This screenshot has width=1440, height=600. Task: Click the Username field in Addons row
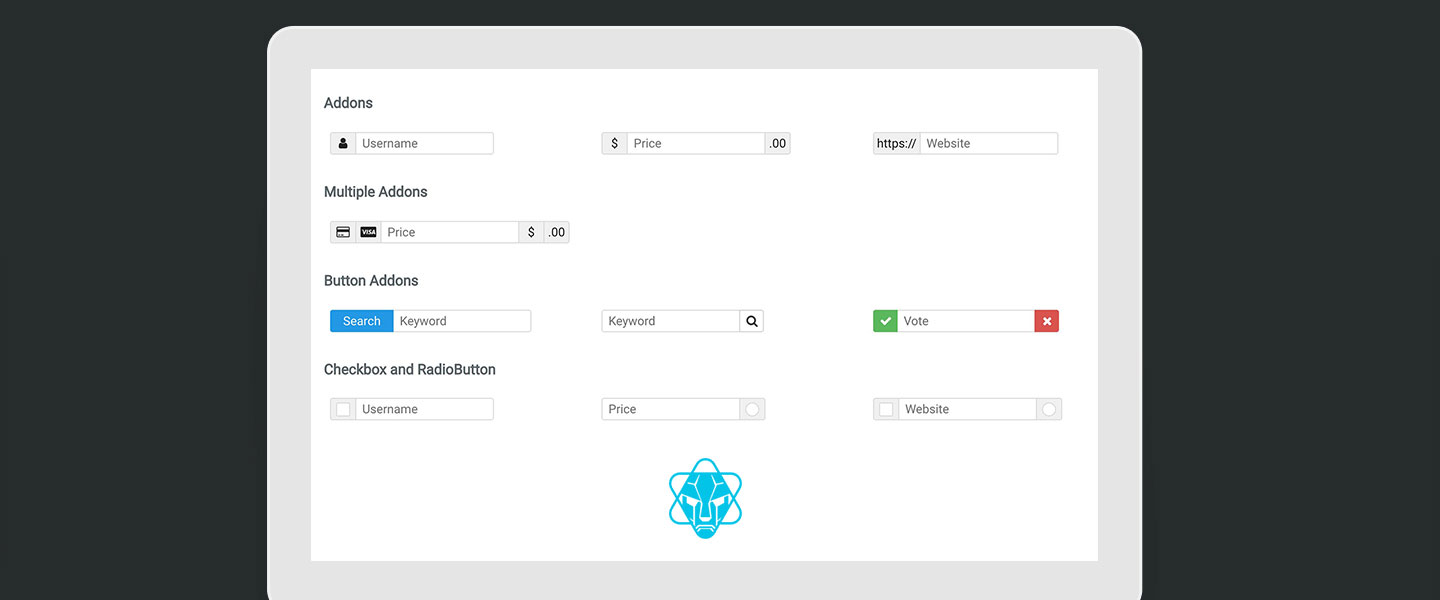pyautogui.click(x=424, y=143)
